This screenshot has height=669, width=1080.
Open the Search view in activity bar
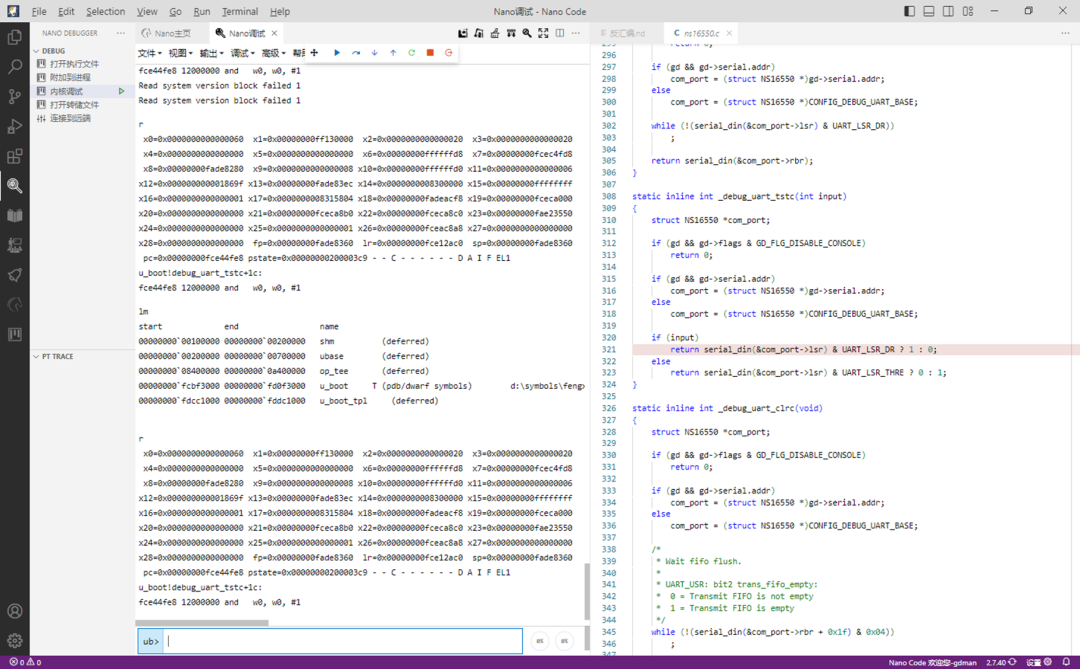tap(15, 67)
